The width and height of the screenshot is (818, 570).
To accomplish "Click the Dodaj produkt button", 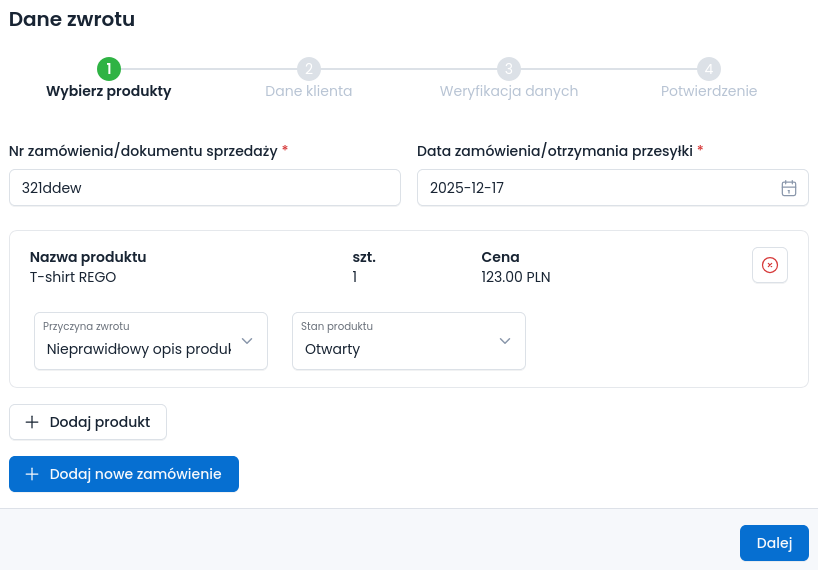I will [88, 422].
